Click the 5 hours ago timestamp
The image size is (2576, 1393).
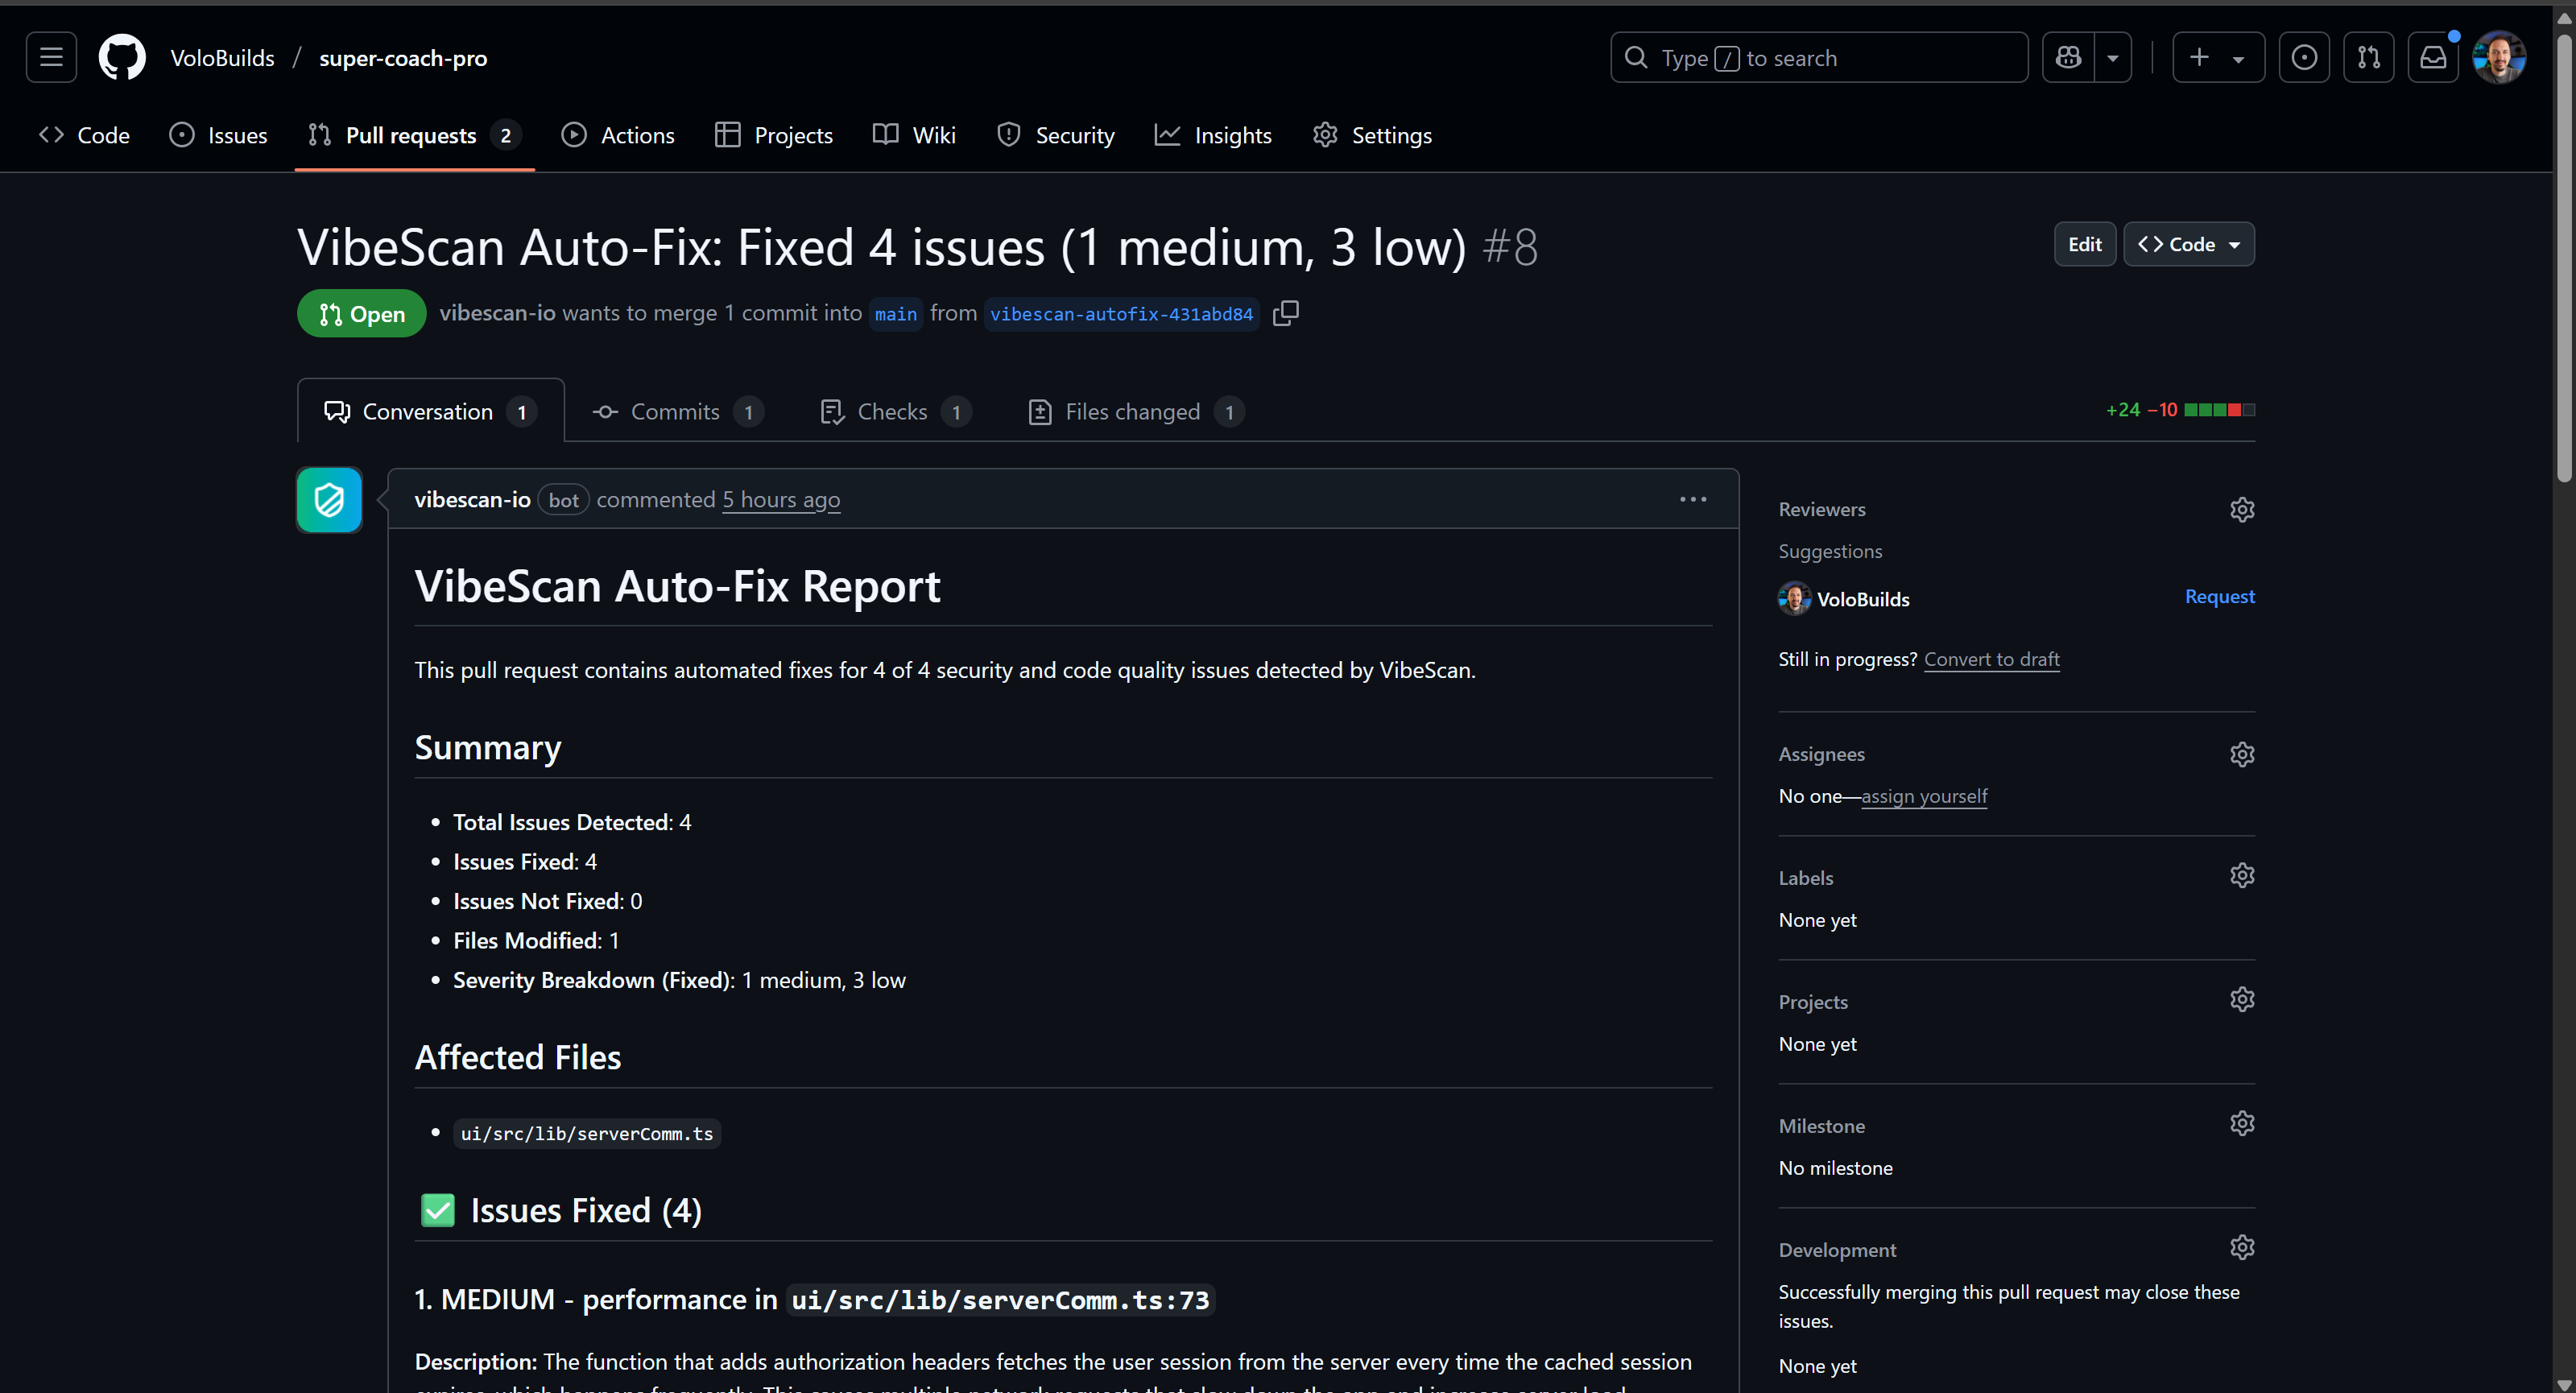(x=781, y=499)
